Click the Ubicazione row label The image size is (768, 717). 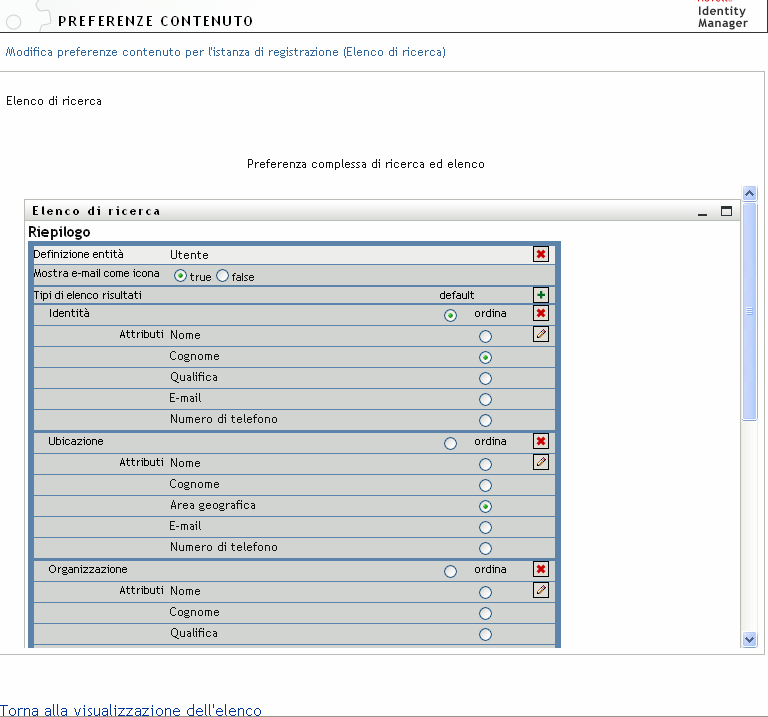(76, 441)
